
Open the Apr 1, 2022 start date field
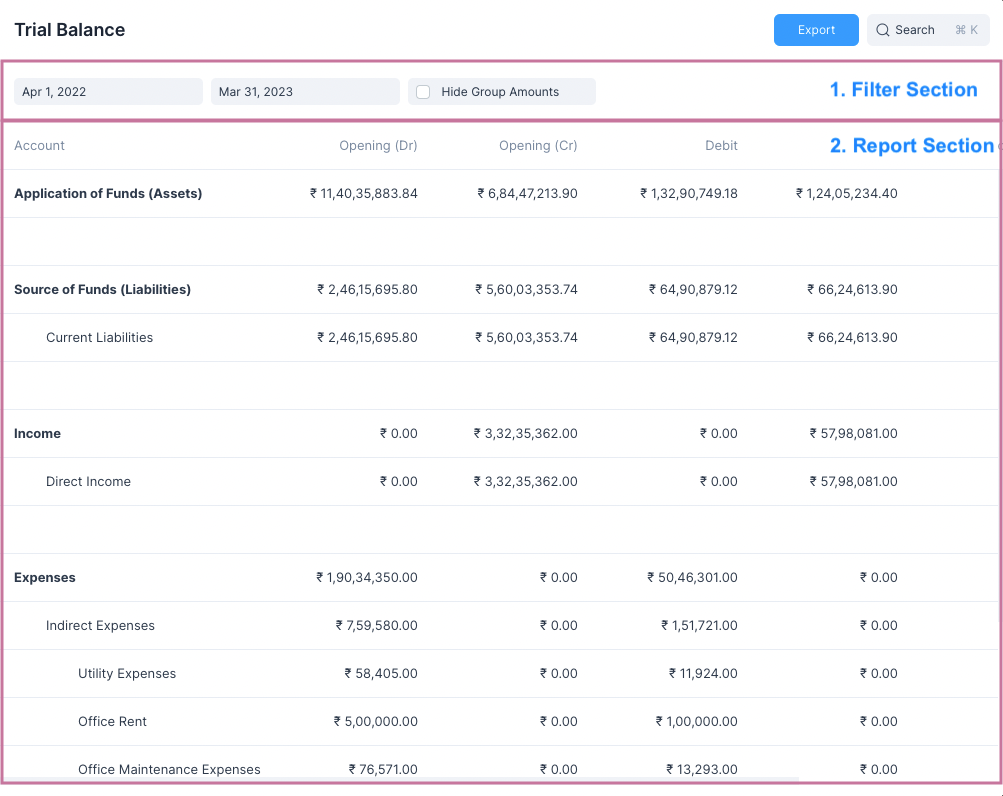coord(108,92)
